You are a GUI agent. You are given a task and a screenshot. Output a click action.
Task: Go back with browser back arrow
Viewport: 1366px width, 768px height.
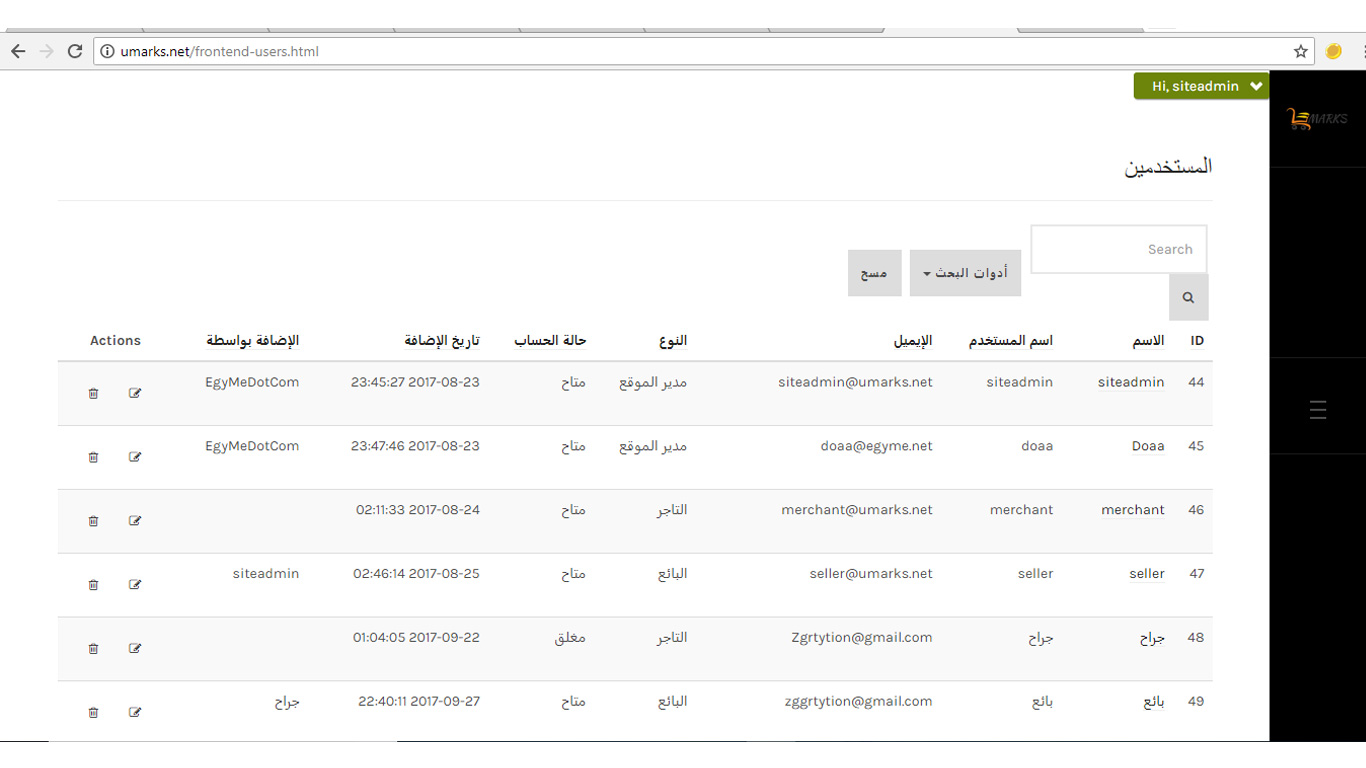point(18,51)
